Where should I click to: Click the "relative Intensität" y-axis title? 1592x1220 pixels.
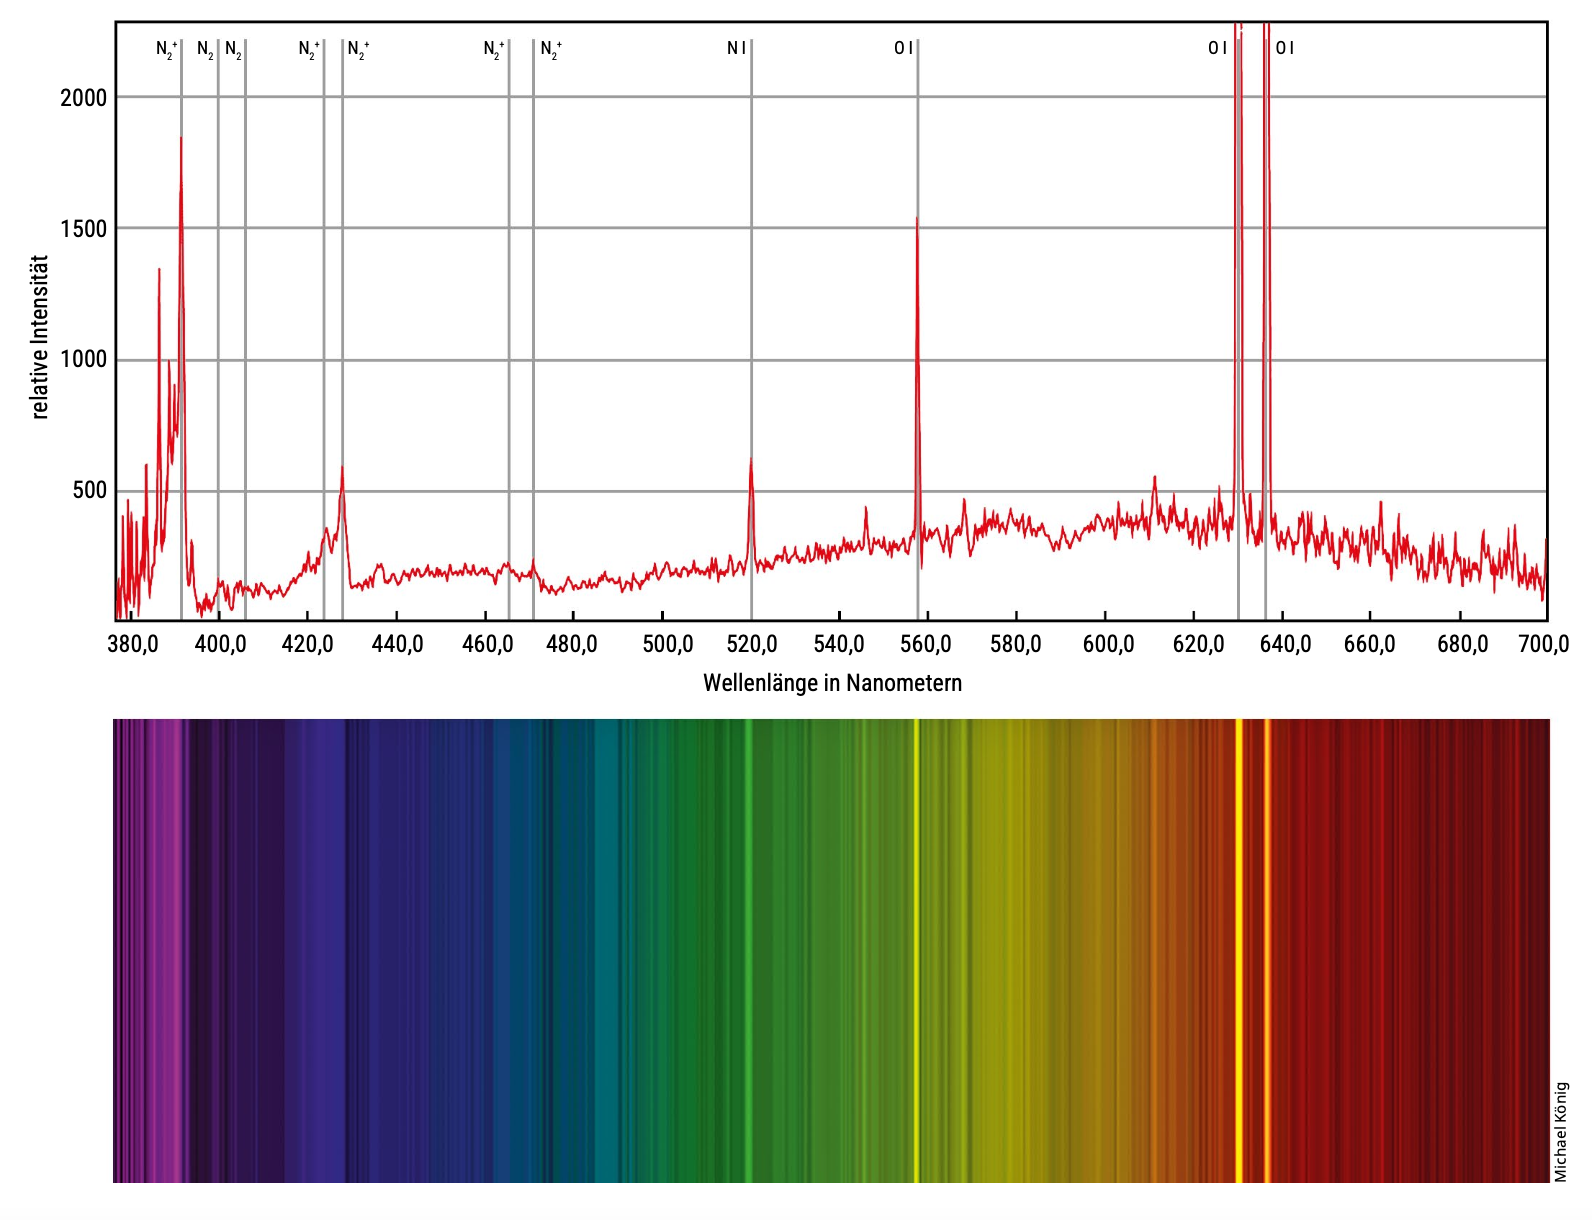point(40,337)
